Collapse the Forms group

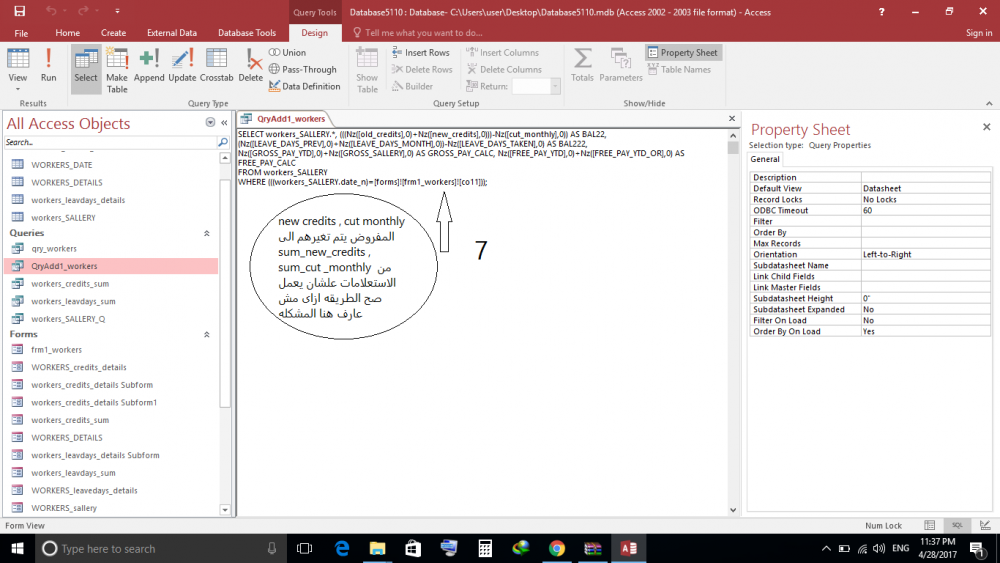pyautogui.click(x=207, y=334)
